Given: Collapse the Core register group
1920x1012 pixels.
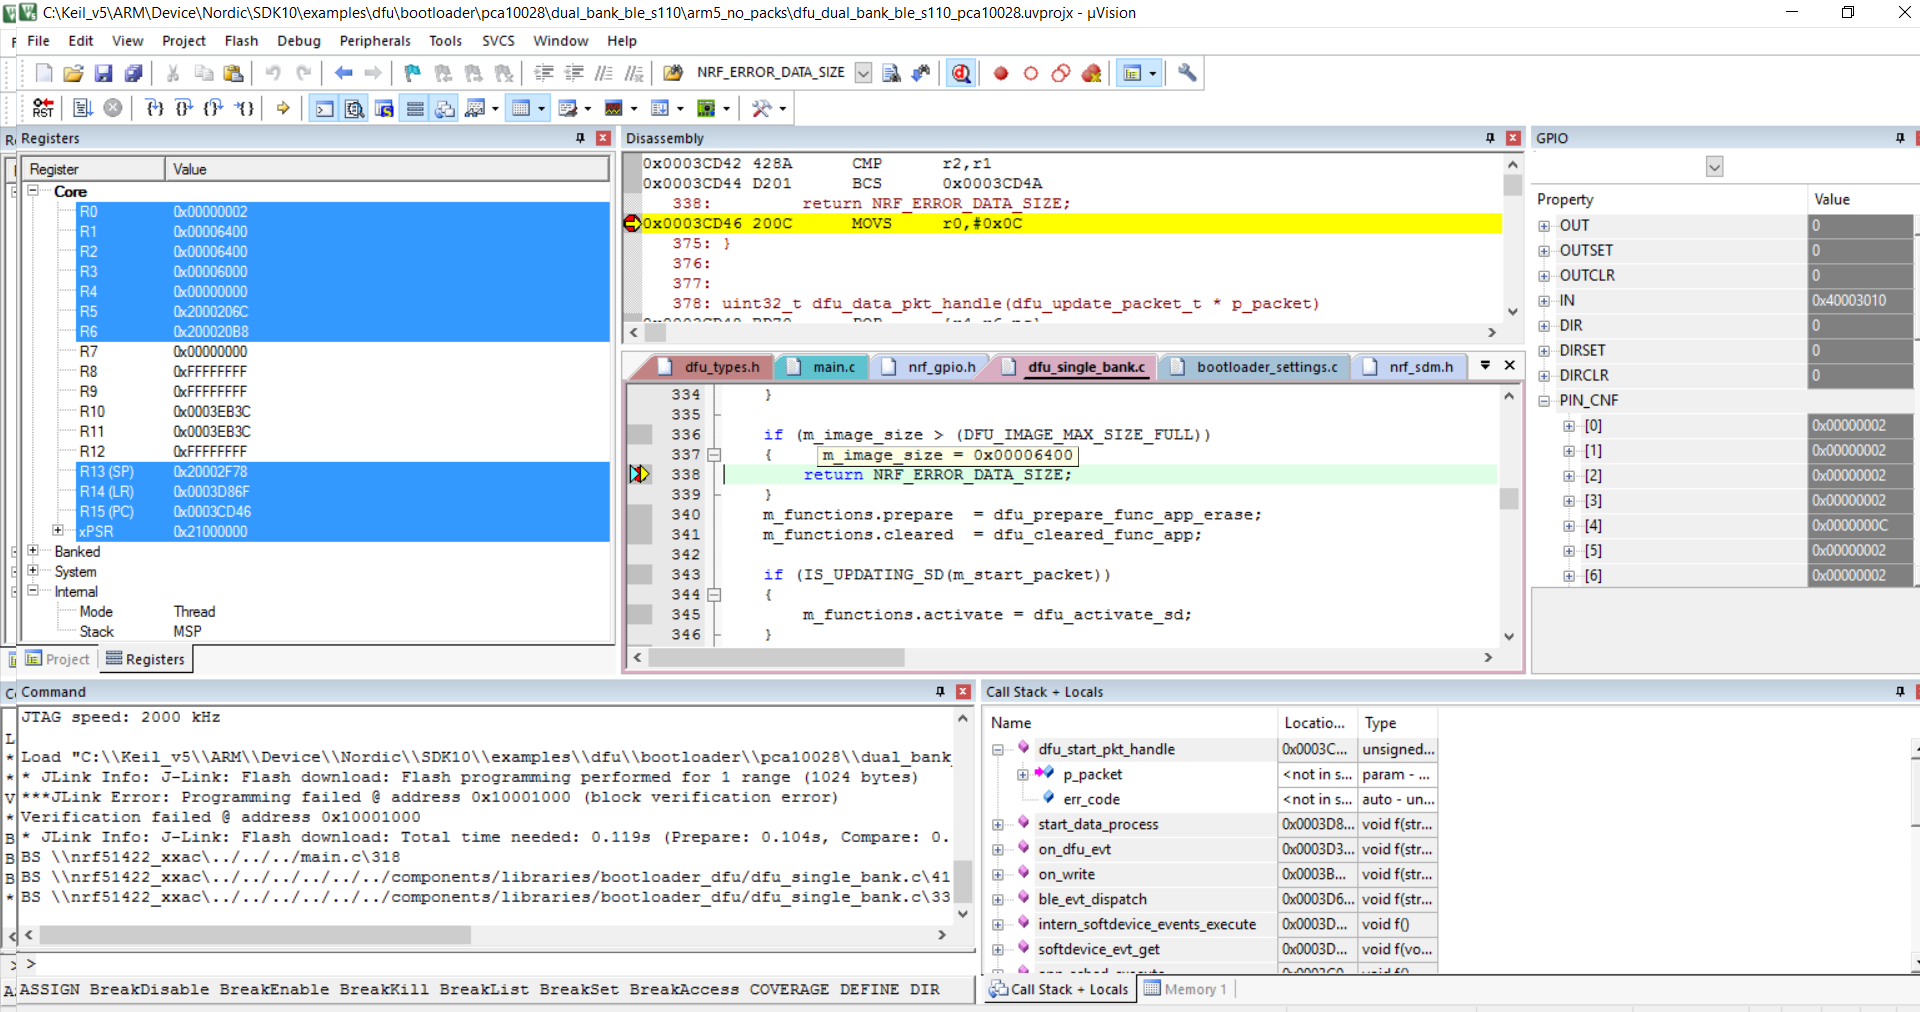Looking at the screenshot, I should 33,191.
